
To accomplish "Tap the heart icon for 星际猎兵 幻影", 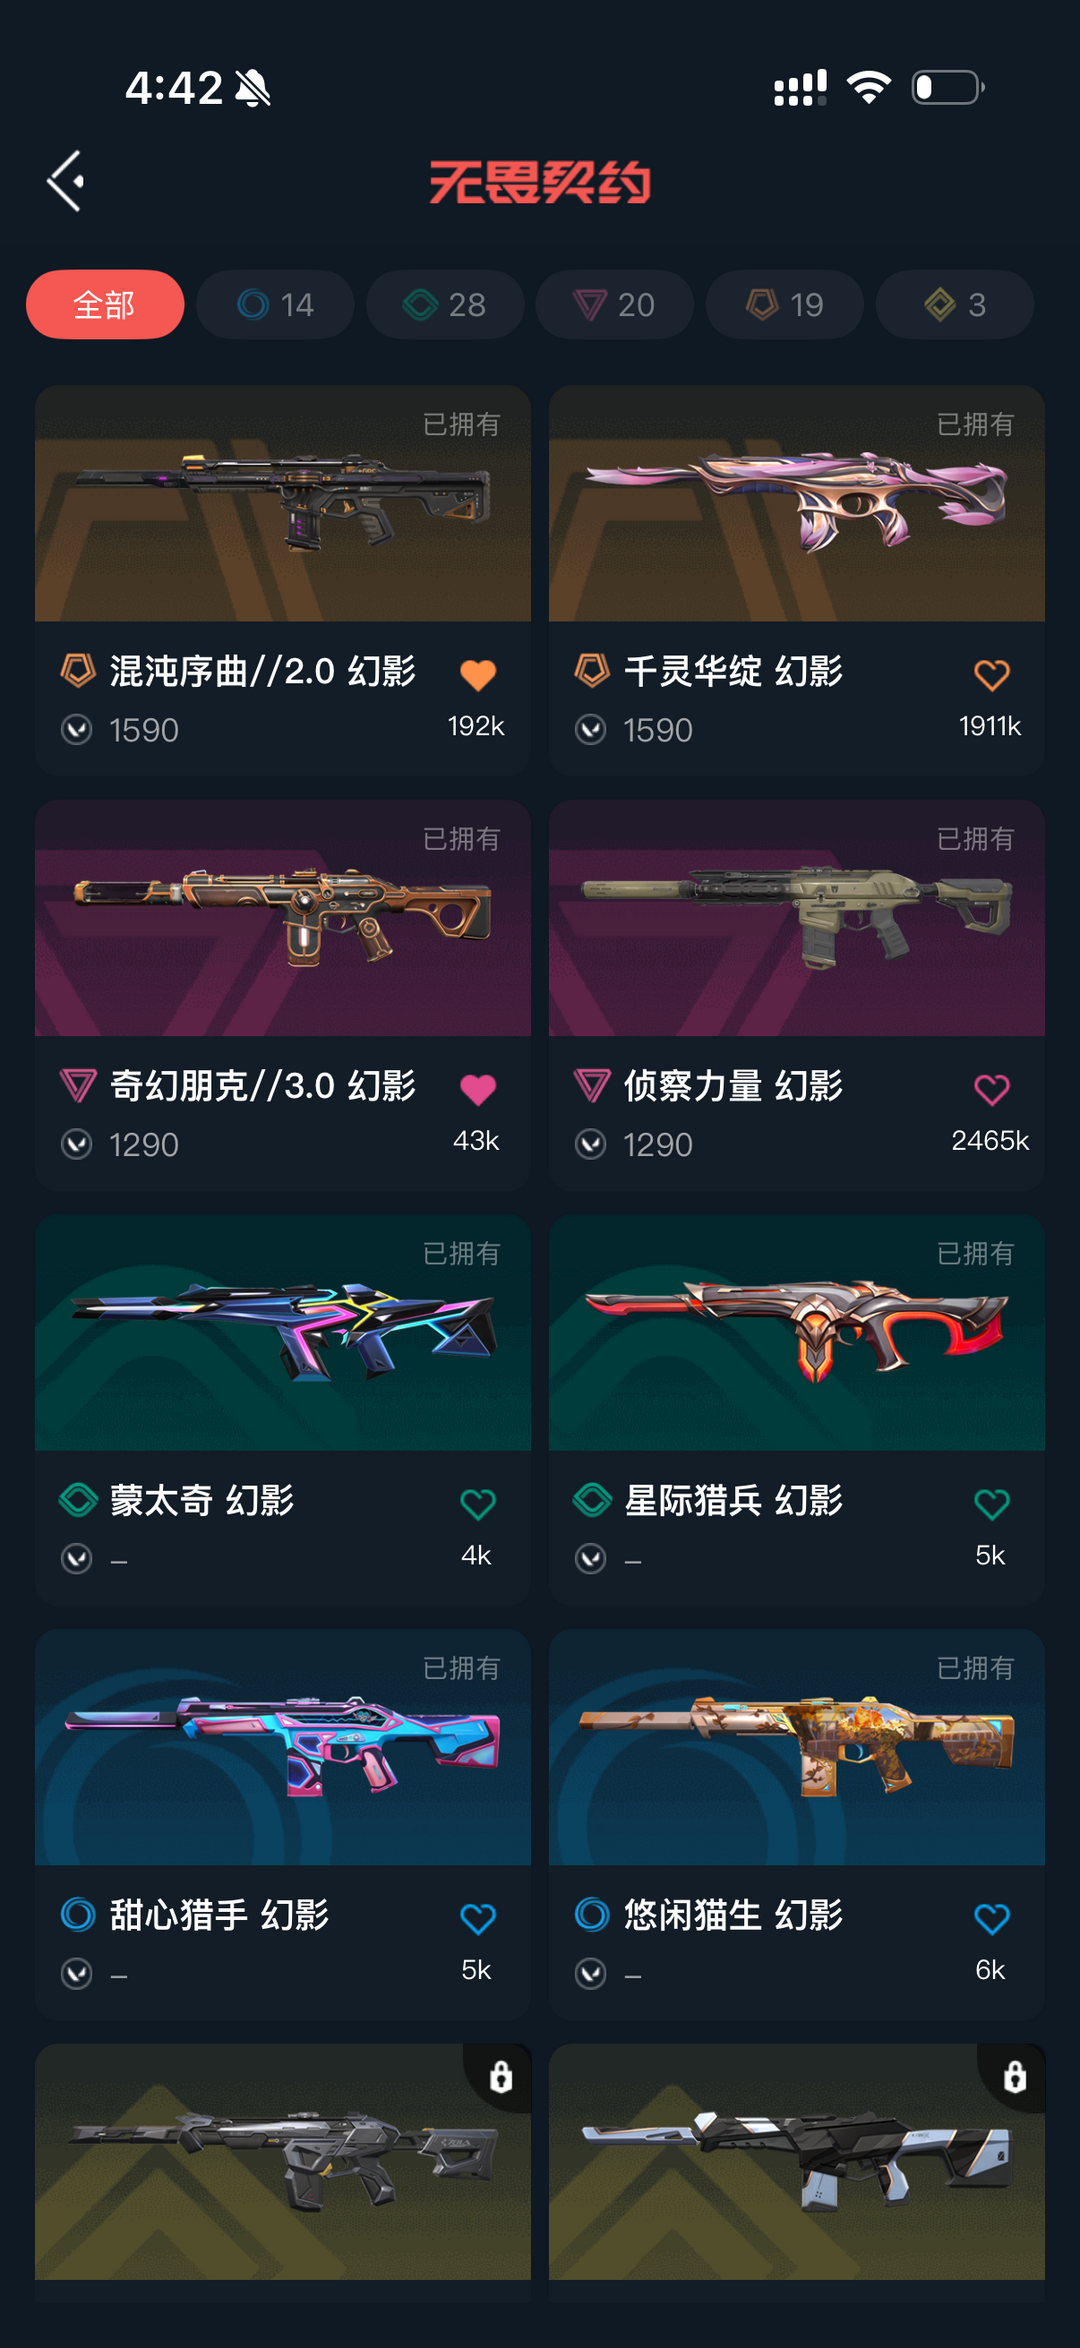I will tap(992, 1504).
